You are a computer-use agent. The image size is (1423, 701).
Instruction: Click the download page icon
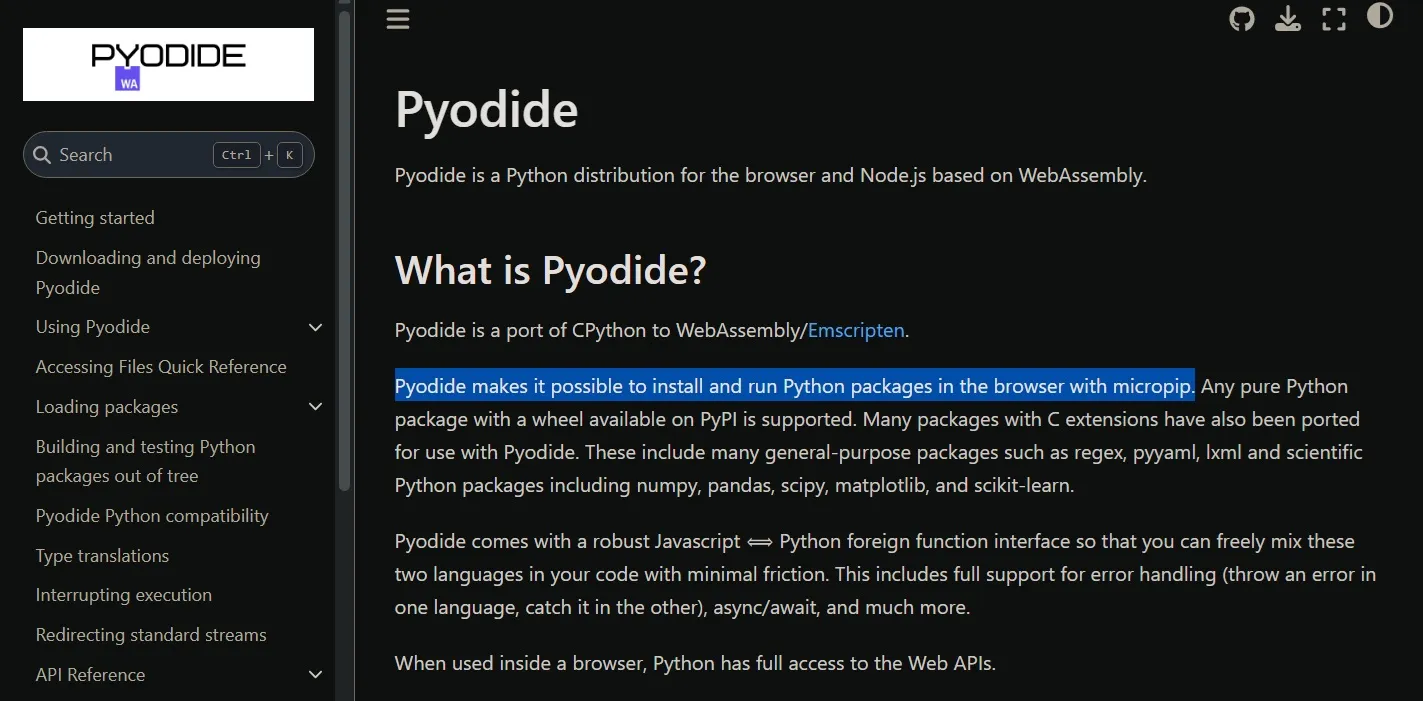coord(1288,19)
